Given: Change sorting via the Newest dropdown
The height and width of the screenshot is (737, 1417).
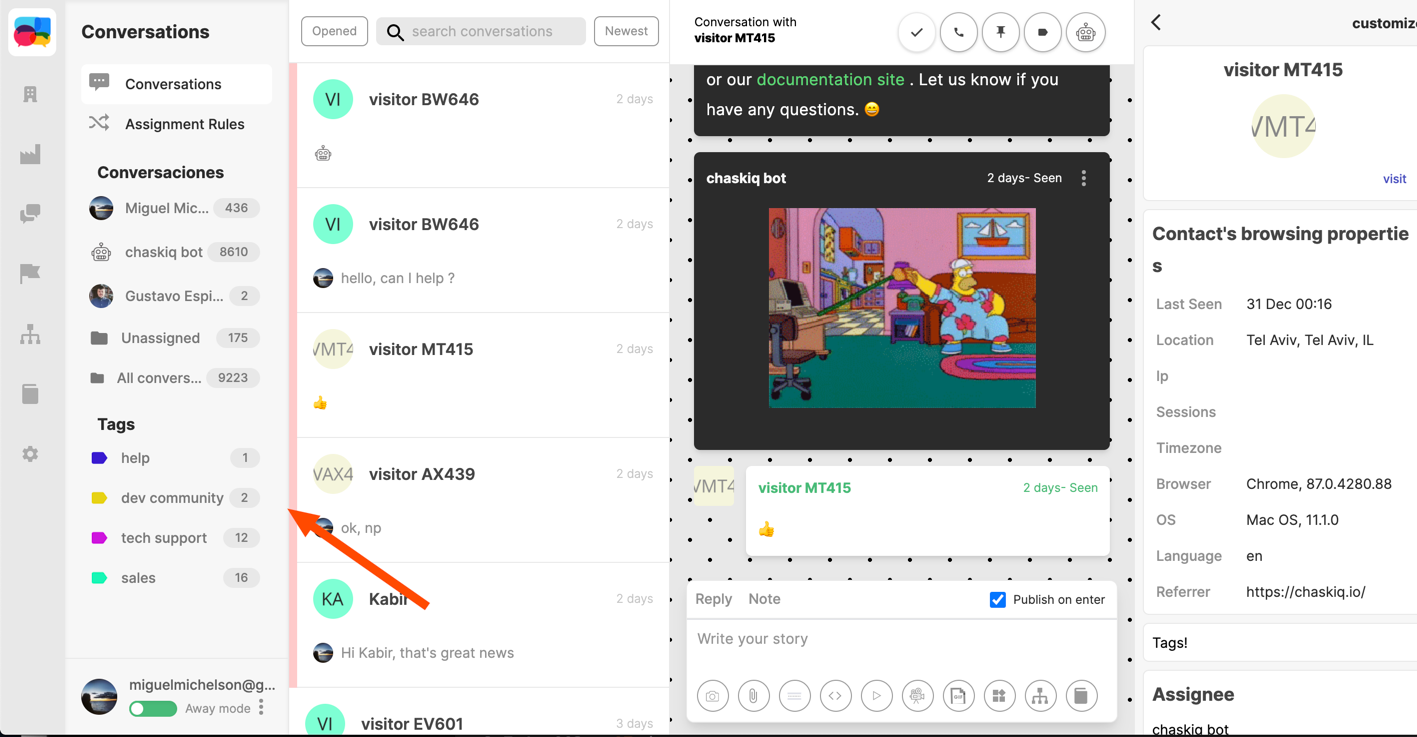Looking at the screenshot, I should coord(626,31).
